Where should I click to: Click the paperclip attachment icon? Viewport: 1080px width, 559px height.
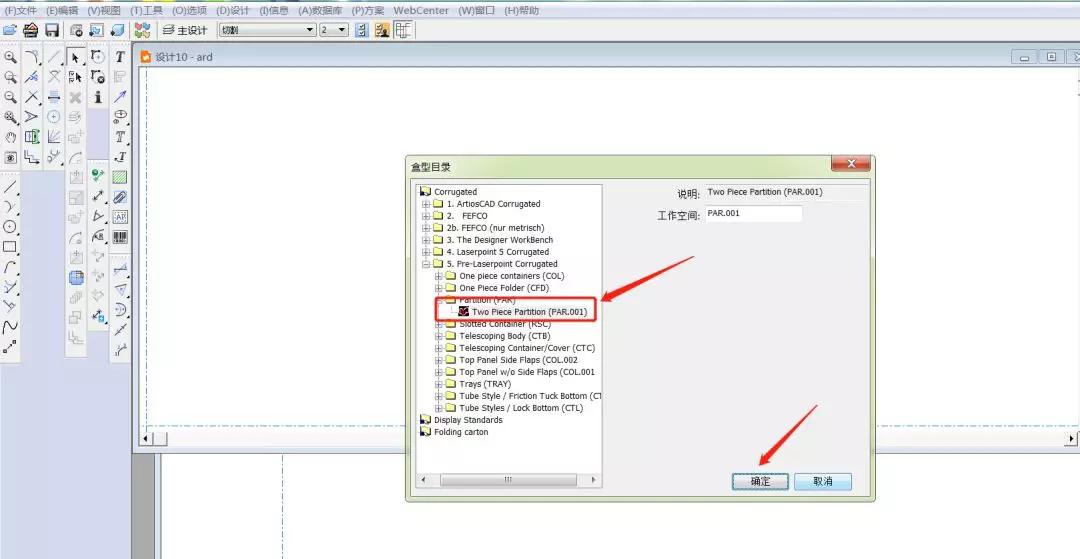pos(120,198)
